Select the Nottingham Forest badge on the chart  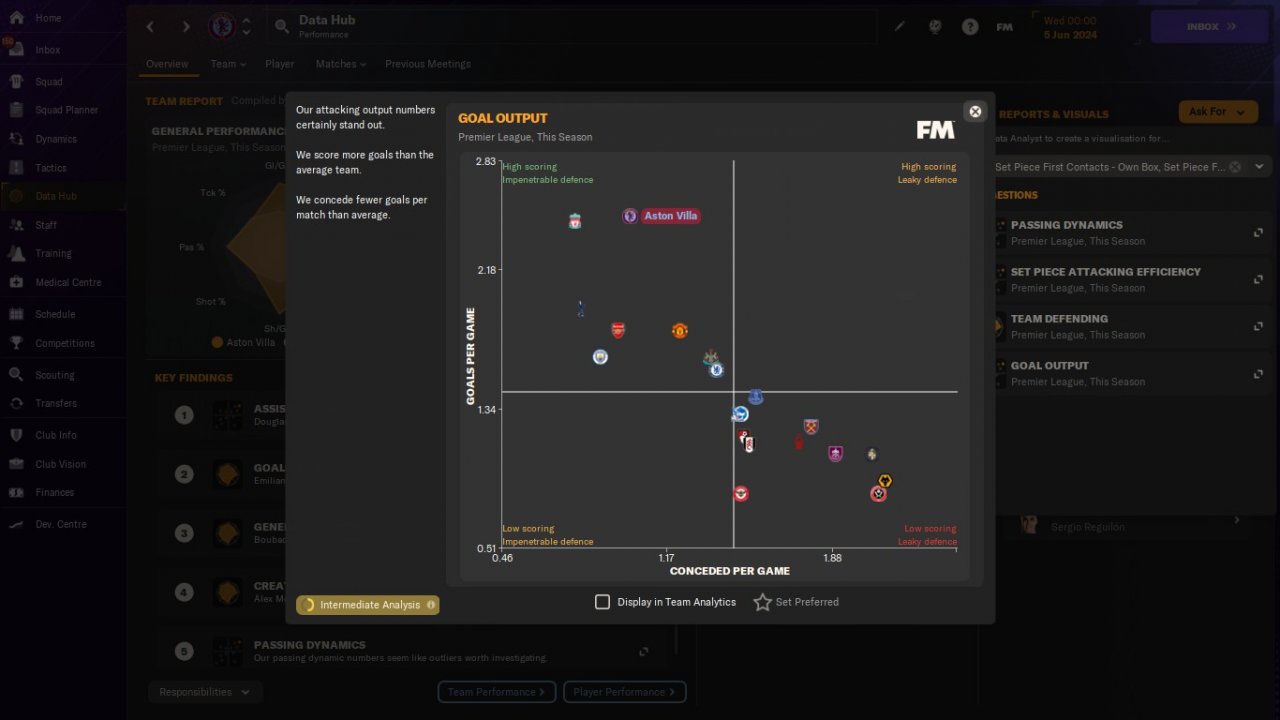click(x=799, y=441)
